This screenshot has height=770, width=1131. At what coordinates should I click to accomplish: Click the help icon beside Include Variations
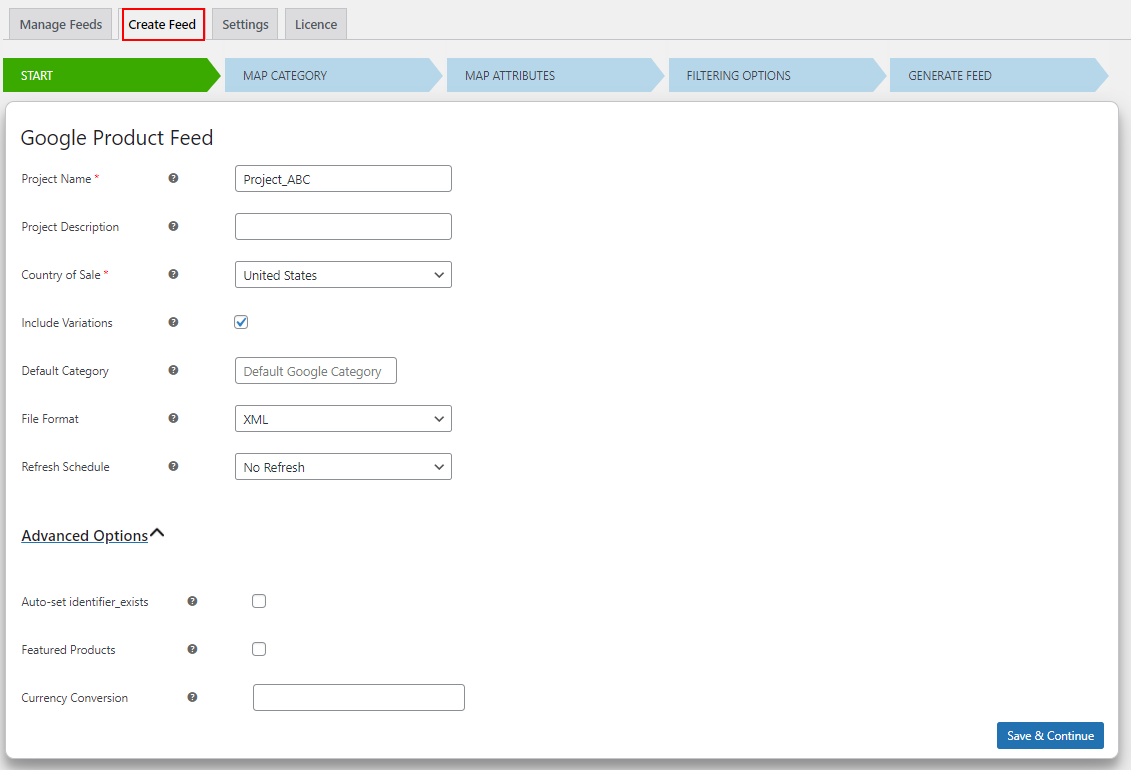pos(173,322)
